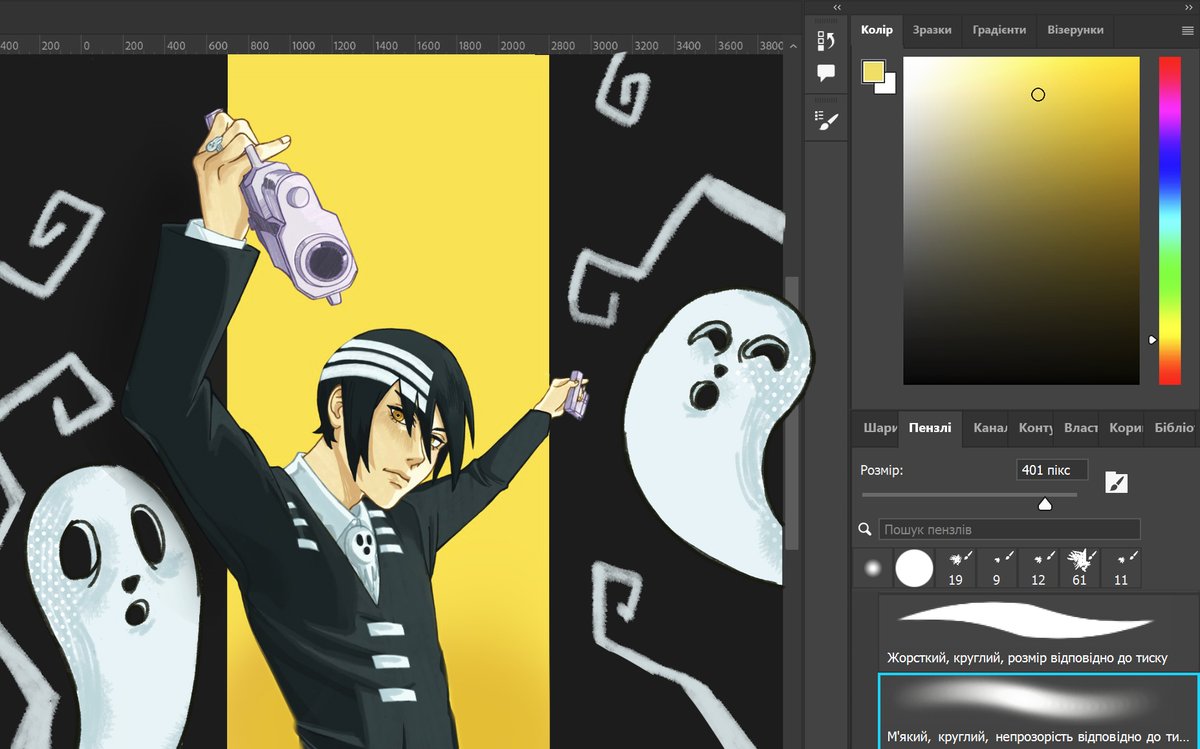Expand the collapsed icon dock with double arrows
1200x749 pixels.
[836, 7]
